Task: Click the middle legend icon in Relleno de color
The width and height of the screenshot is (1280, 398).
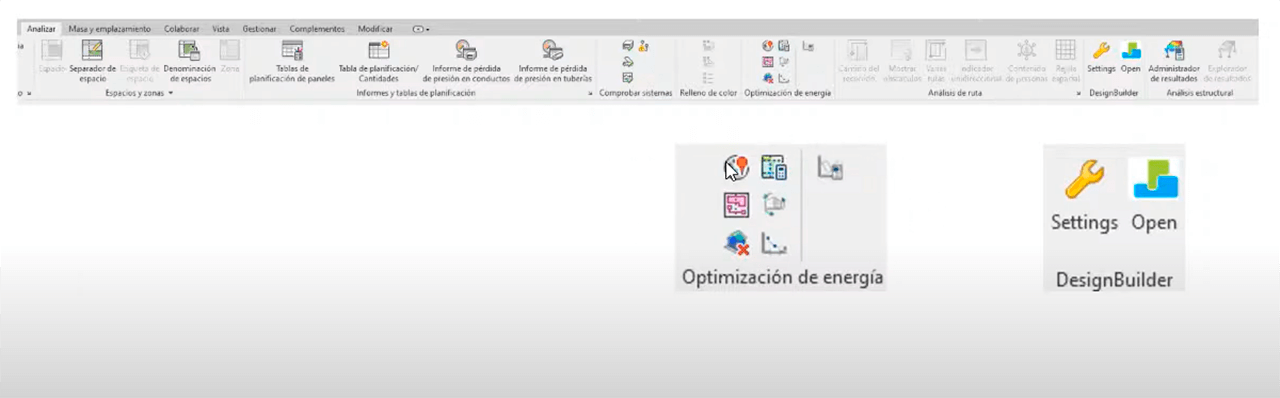Action: [708, 61]
